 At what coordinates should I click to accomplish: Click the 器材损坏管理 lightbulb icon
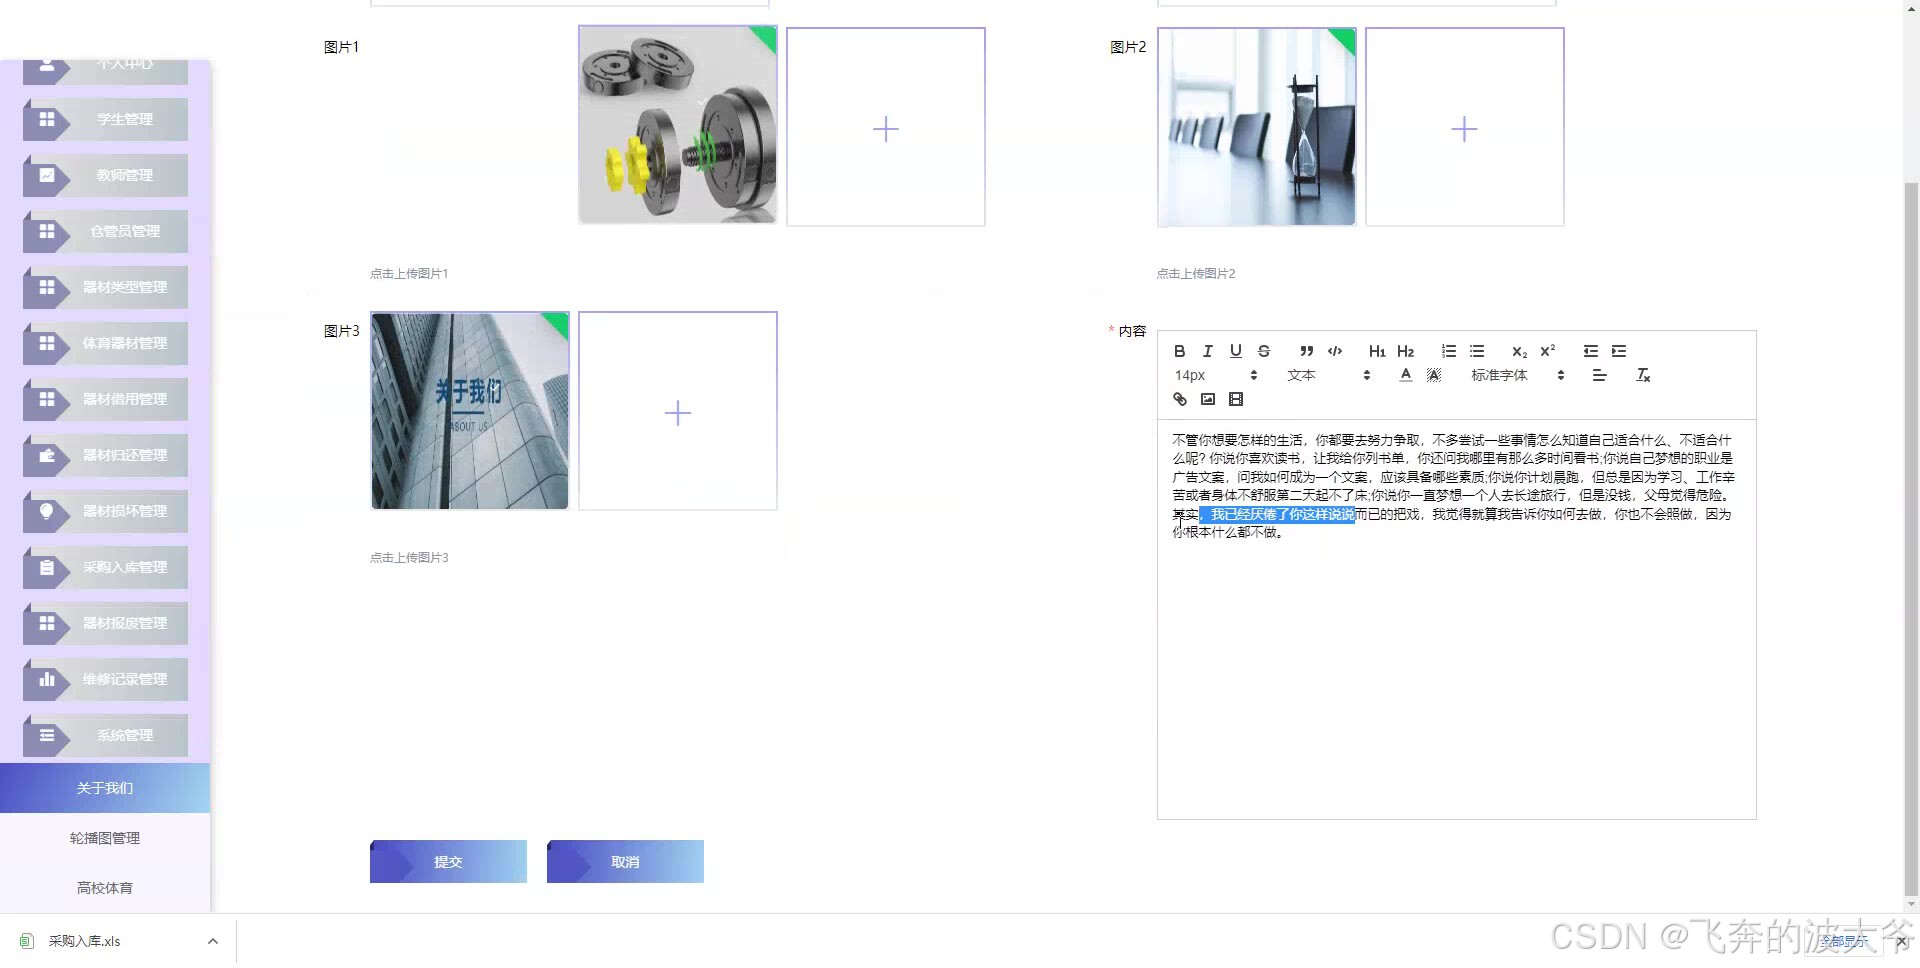(46, 511)
